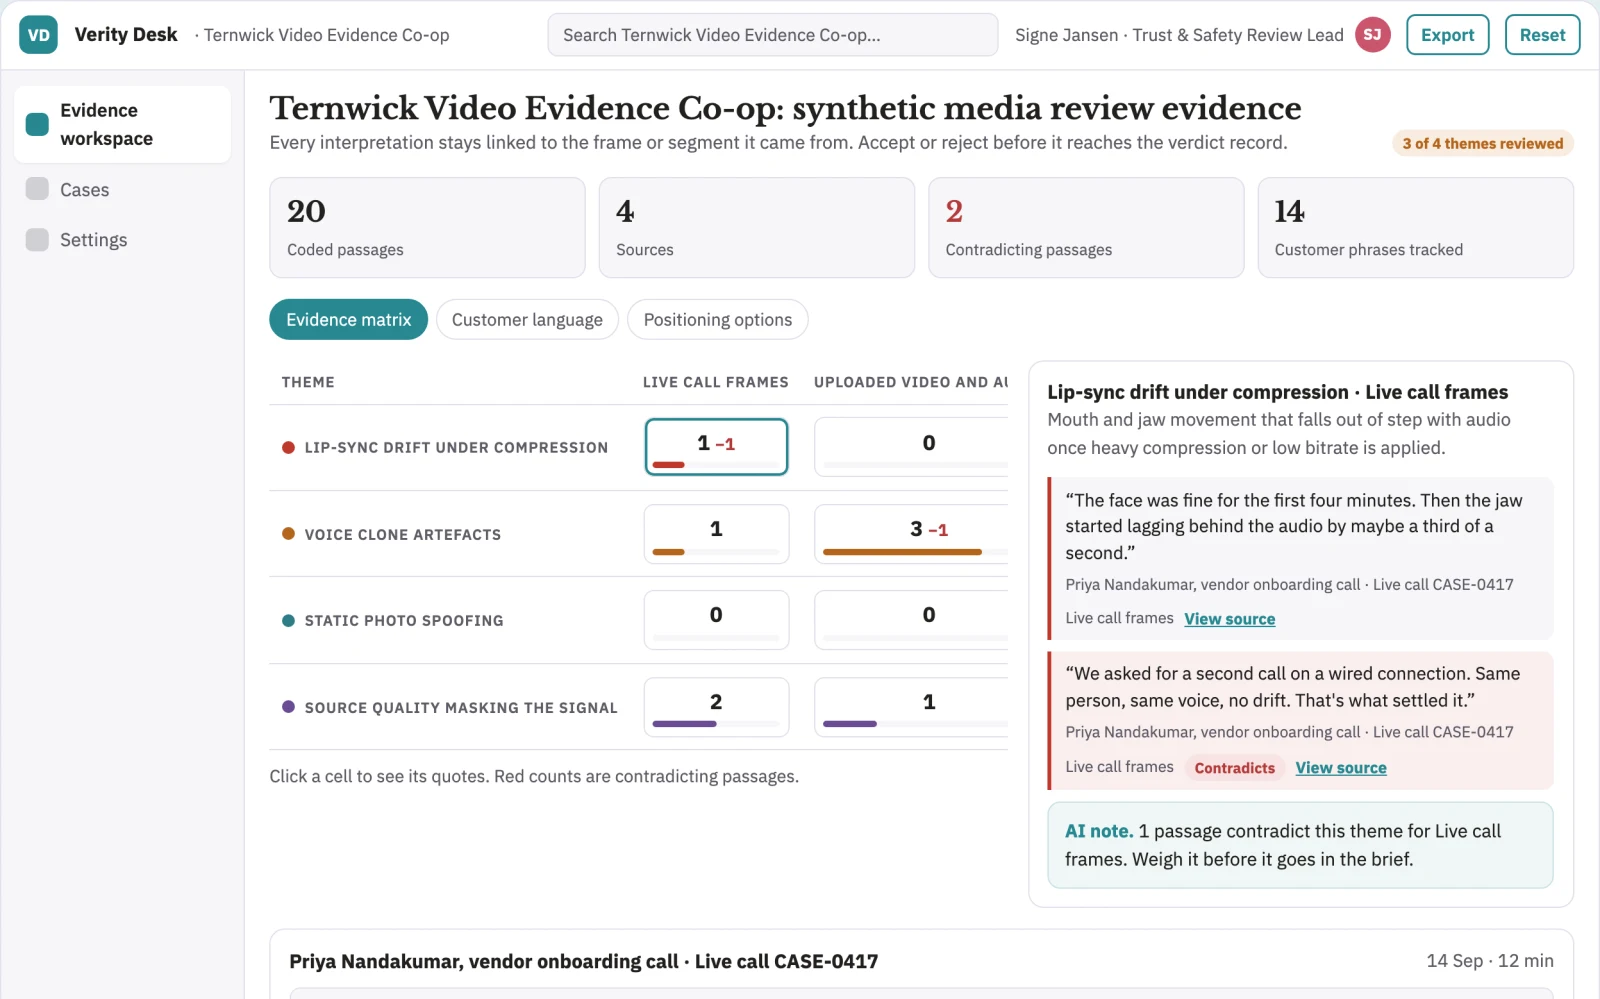
Task: Click the purple dot beside Source quality masking
Action: coord(288,707)
